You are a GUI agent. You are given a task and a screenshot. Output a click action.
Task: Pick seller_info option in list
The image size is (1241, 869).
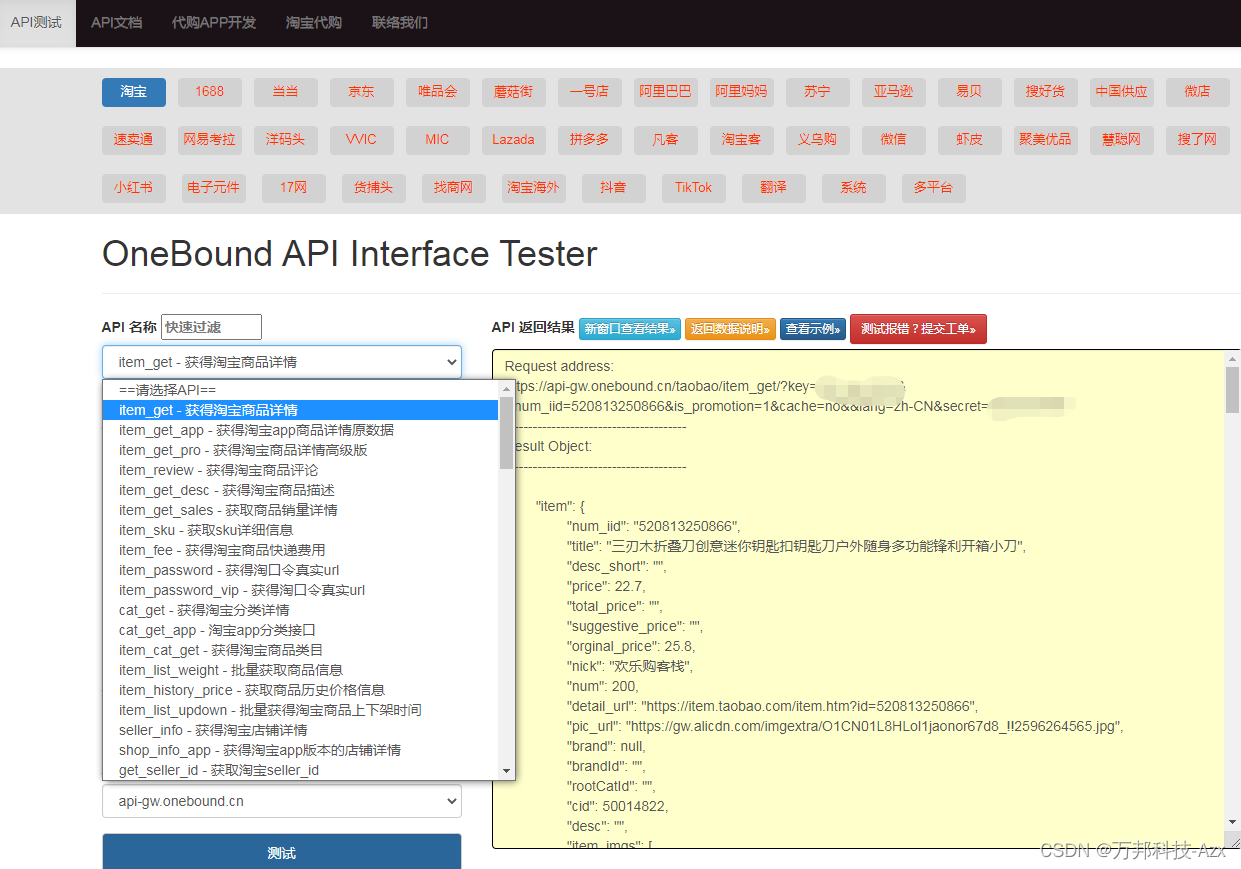300,730
